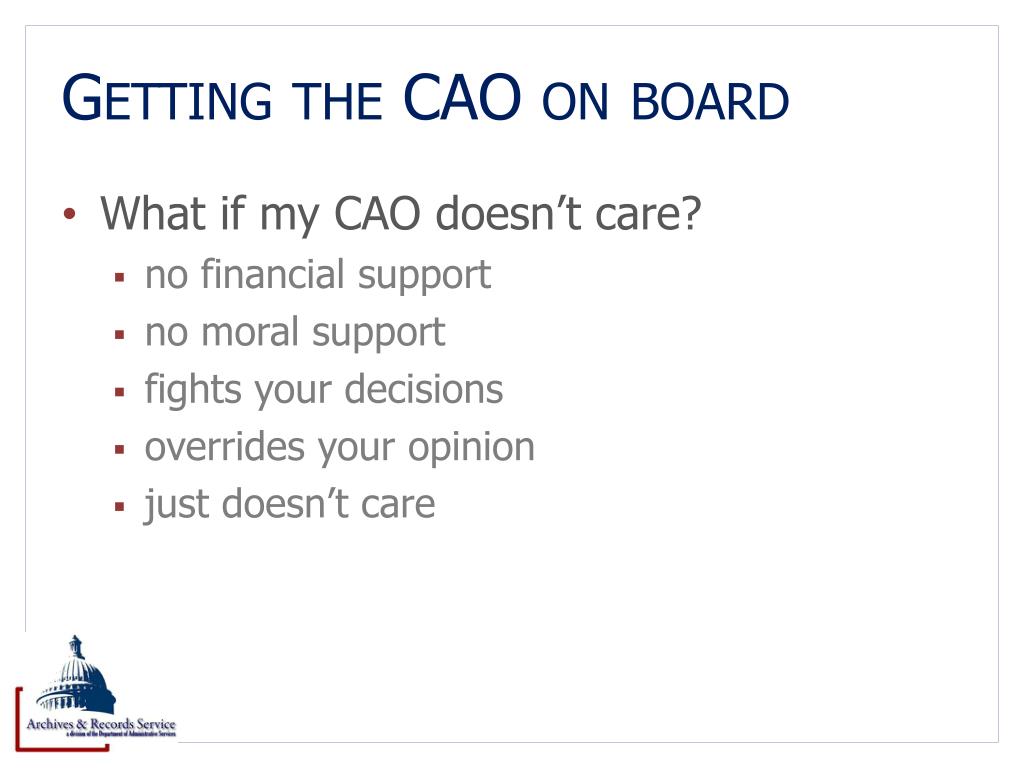Click the capitol dome image in the logo
1024x768 pixels.
(76, 676)
